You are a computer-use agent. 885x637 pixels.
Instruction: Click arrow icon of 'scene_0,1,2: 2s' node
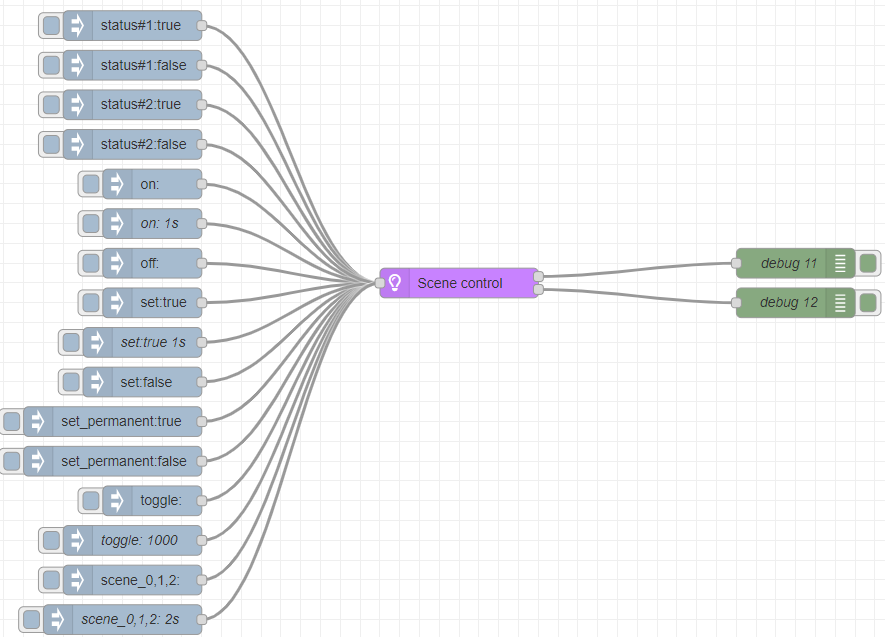coord(58,620)
